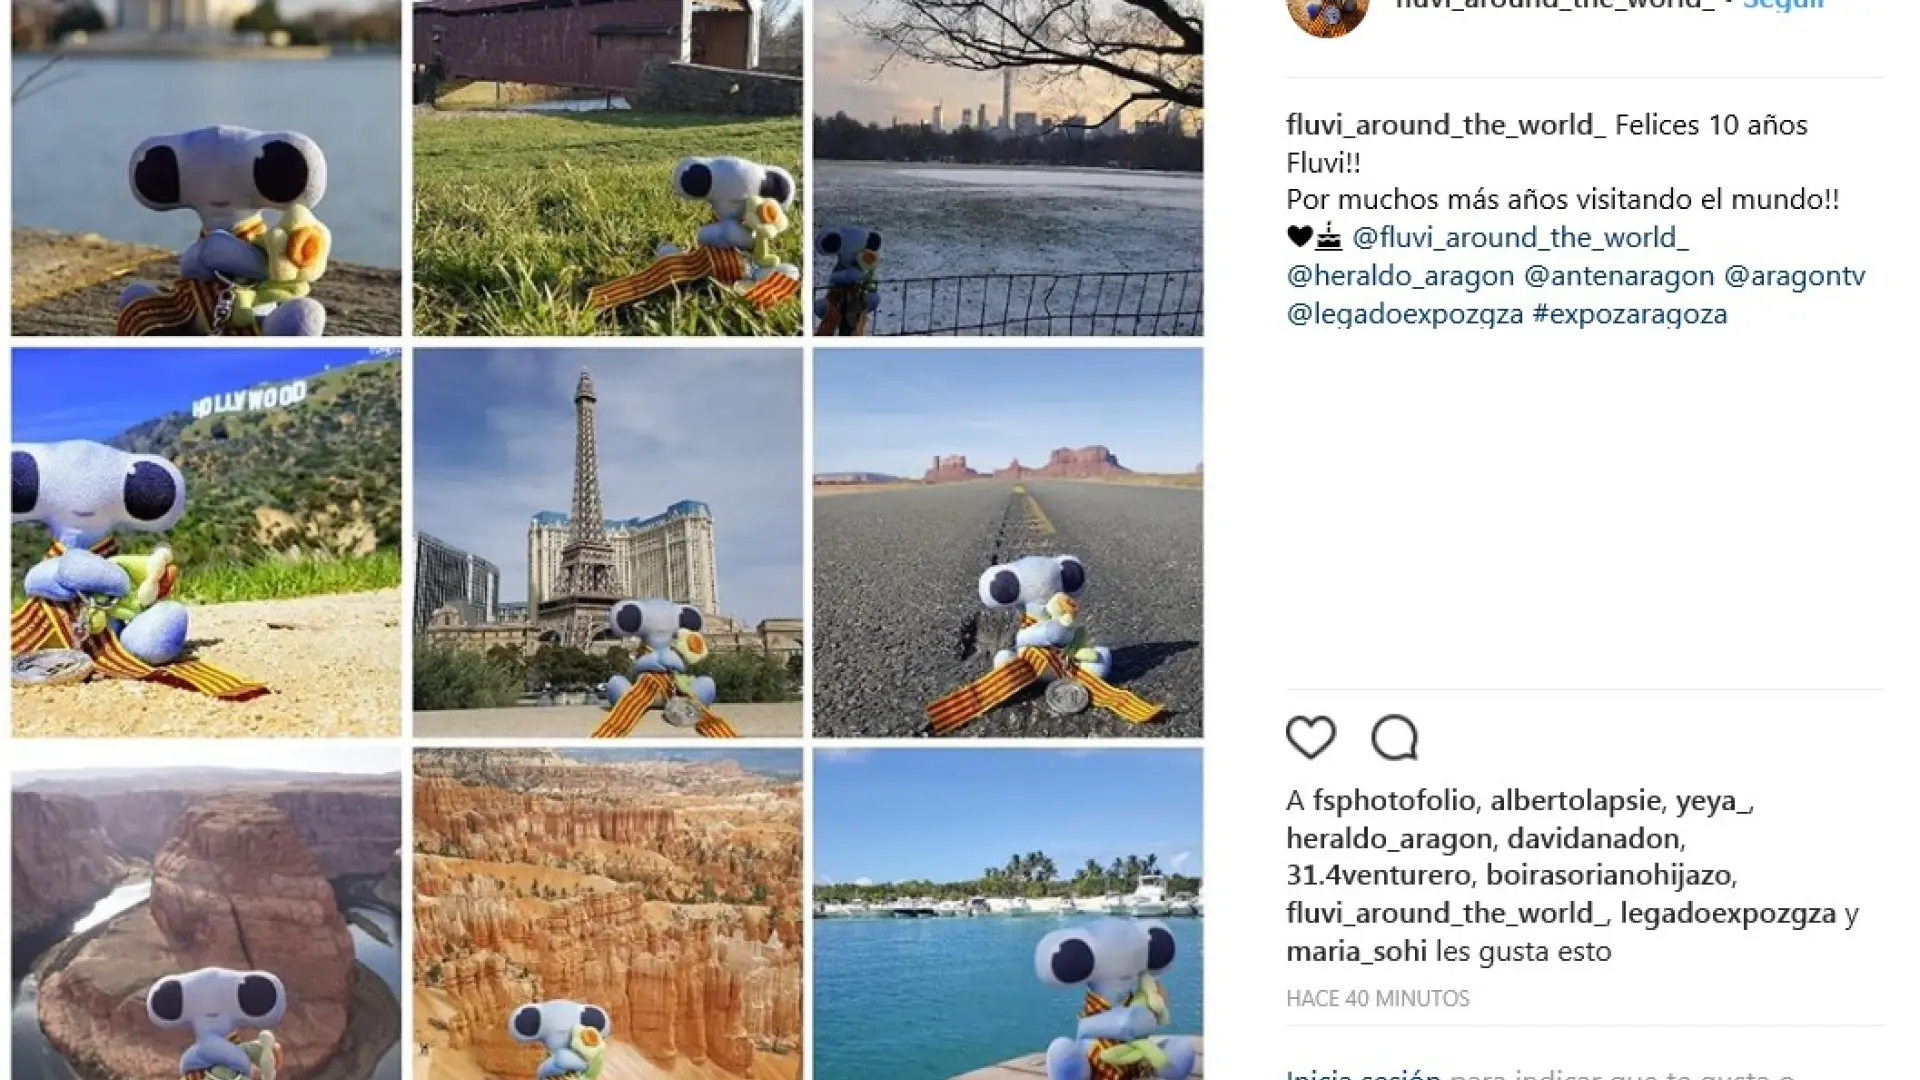Open albertolapsie's profile in likes list
Image resolution: width=1920 pixels, height=1080 pixels.
click(x=1575, y=801)
